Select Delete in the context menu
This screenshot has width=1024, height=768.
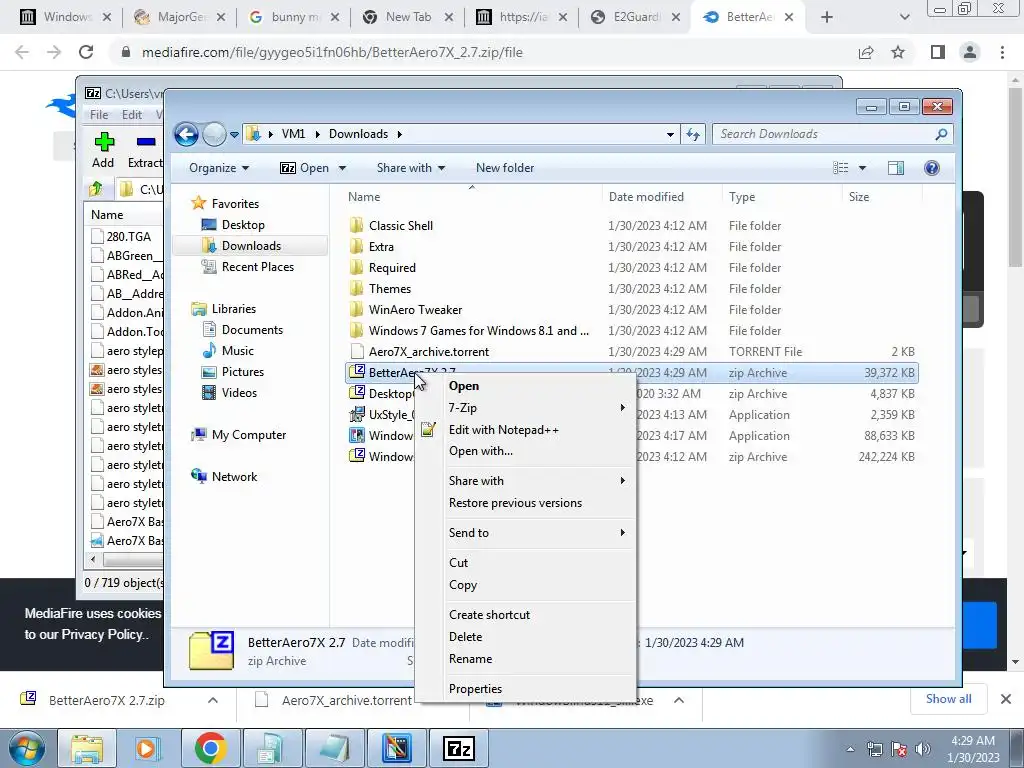tap(526, 637)
